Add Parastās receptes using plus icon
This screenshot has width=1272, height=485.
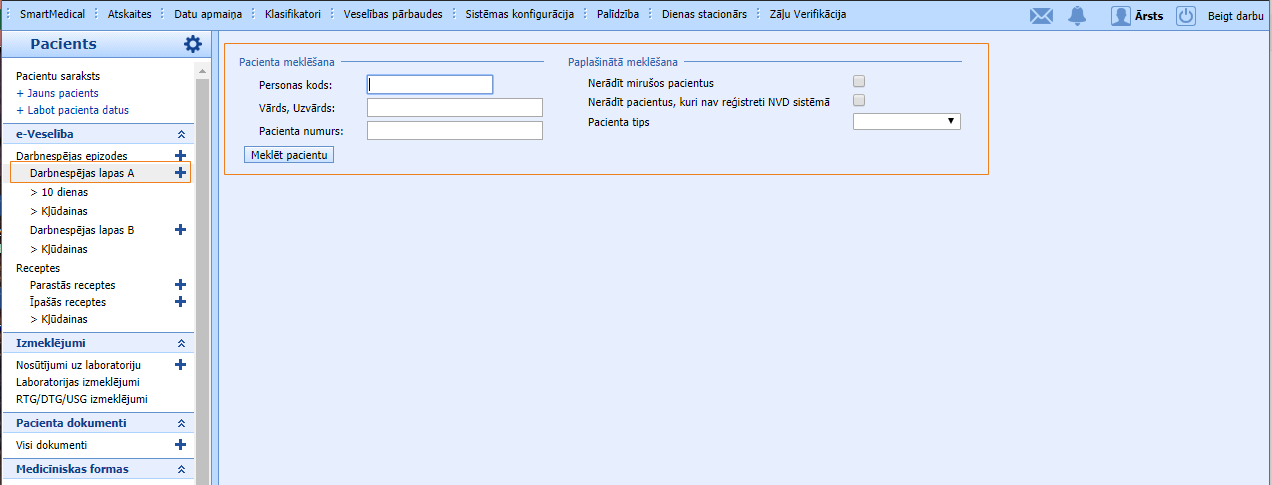(x=180, y=285)
